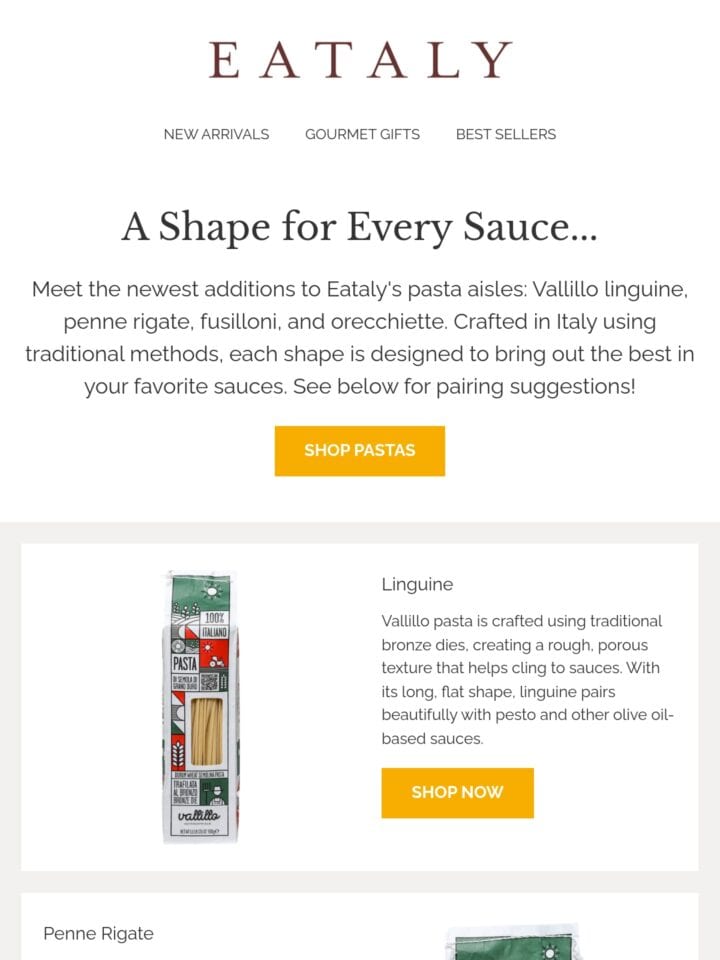
Task: Click the farmer figure icon on package
Action: tap(217, 795)
